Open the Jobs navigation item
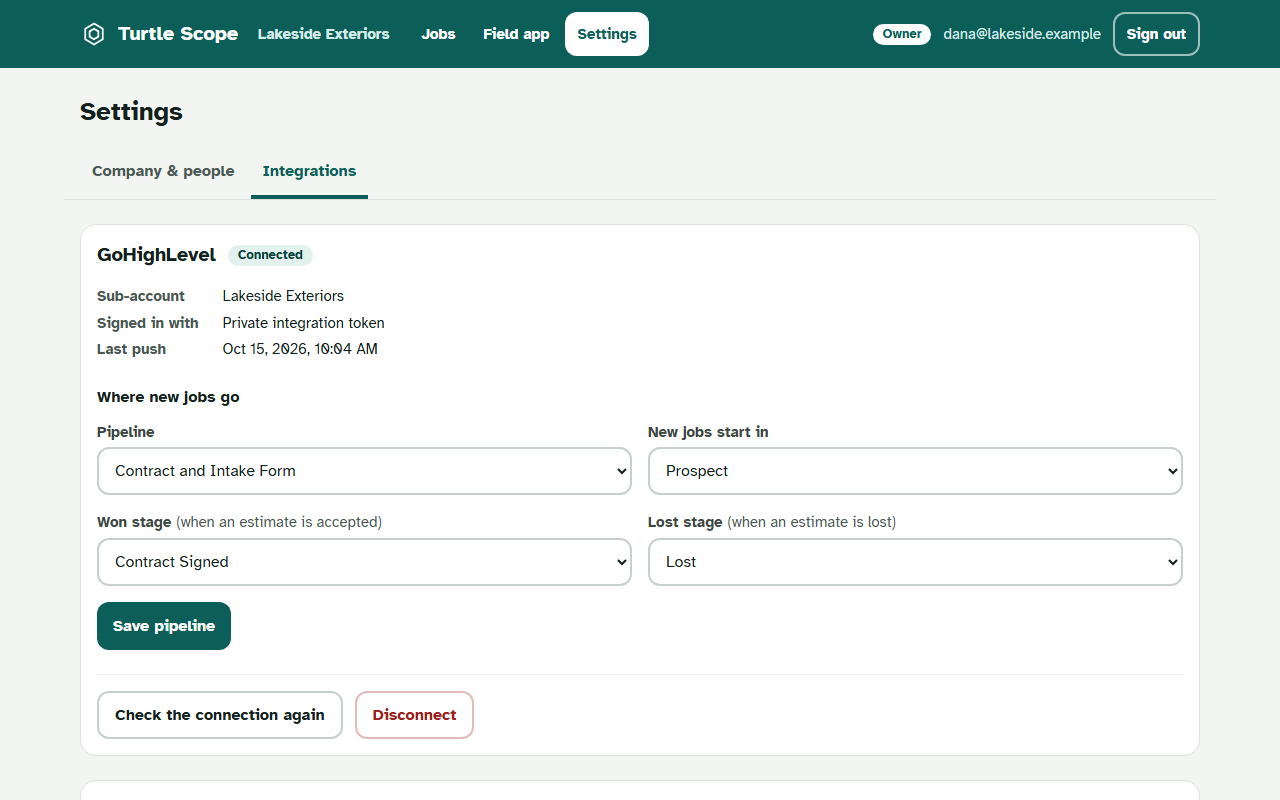Screen dimensions: 1280x800 (438, 34)
